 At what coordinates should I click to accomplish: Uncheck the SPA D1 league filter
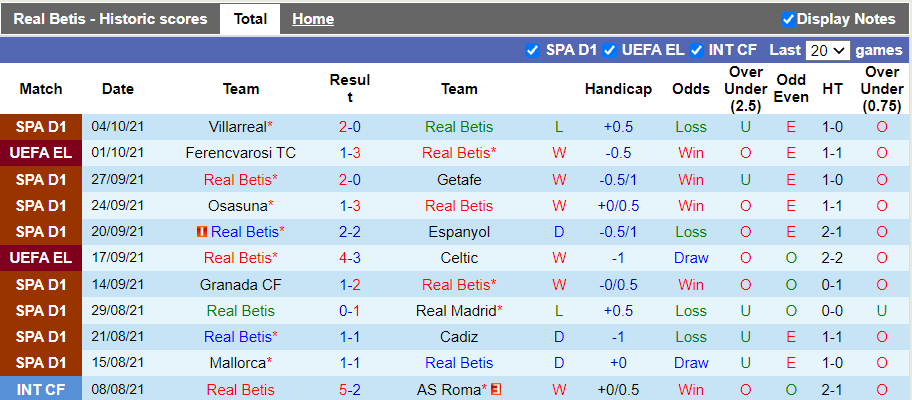[x=532, y=50]
